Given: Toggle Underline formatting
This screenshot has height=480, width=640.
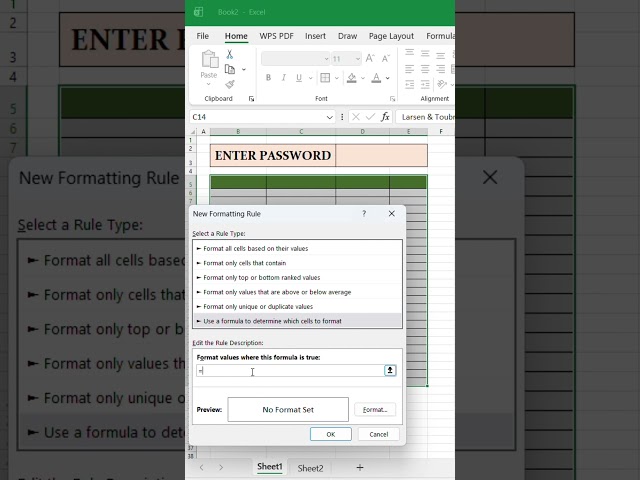Looking at the screenshot, I should [x=299, y=78].
